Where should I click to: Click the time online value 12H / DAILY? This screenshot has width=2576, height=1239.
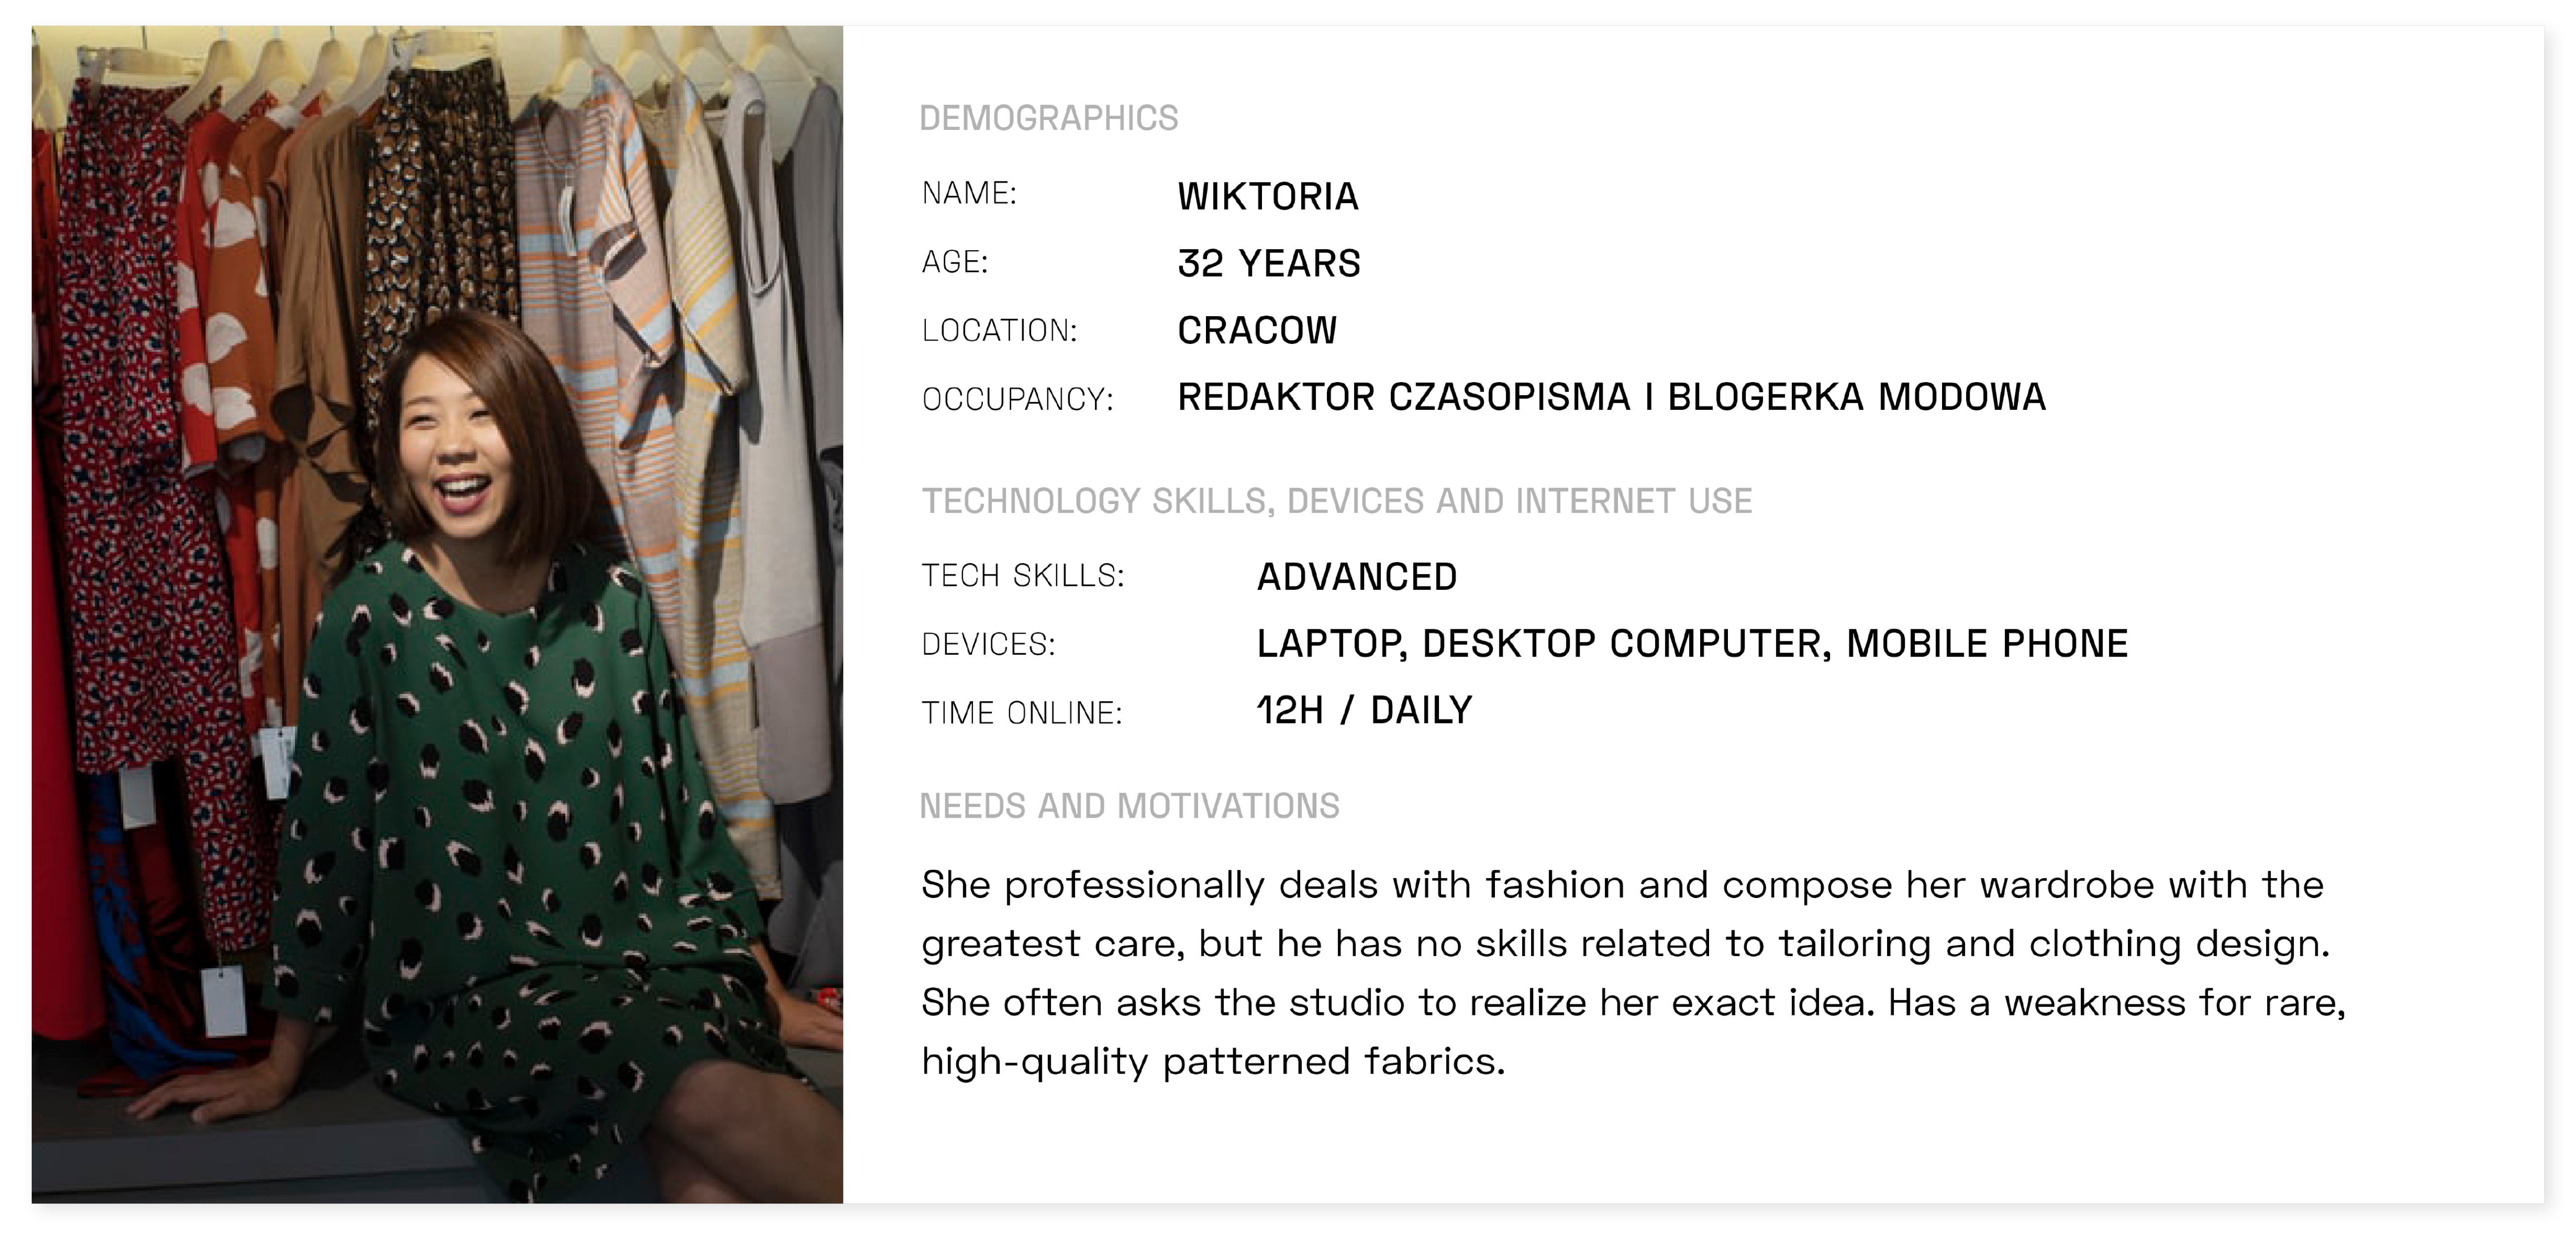click(1364, 711)
